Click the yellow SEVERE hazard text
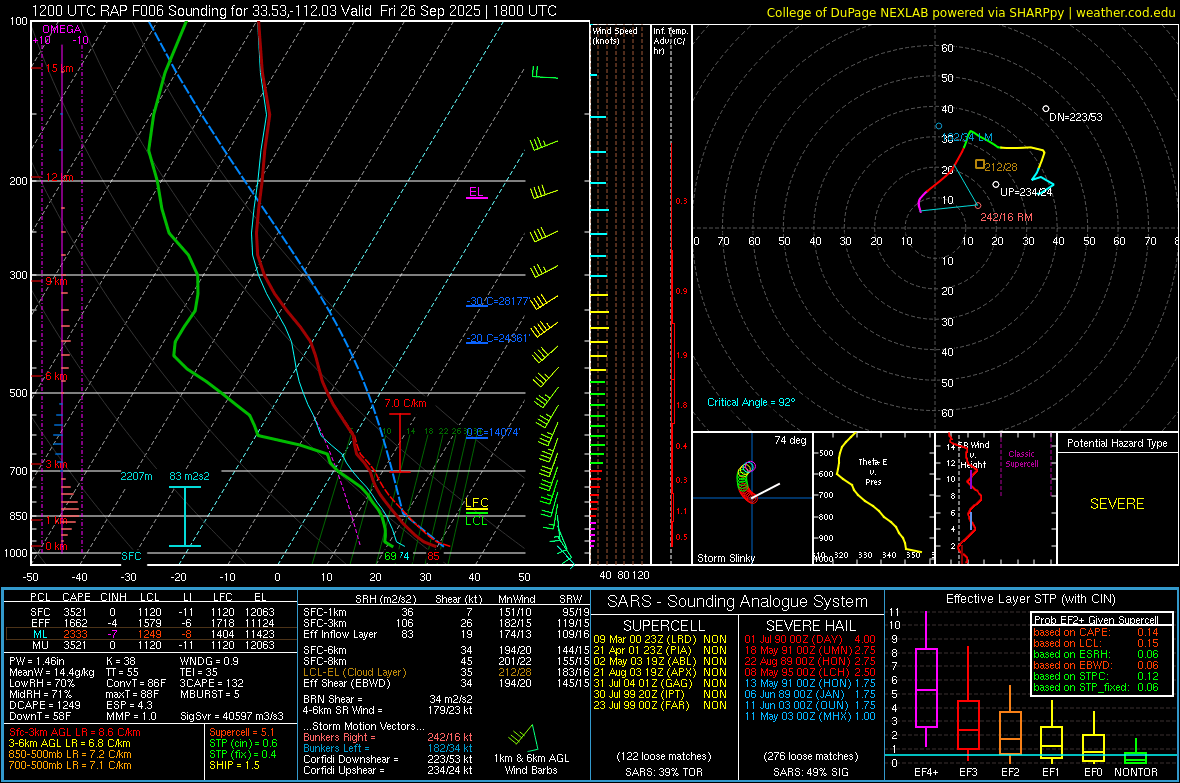Image resolution: width=1180 pixels, height=783 pixels. [x=1117, y=504]
